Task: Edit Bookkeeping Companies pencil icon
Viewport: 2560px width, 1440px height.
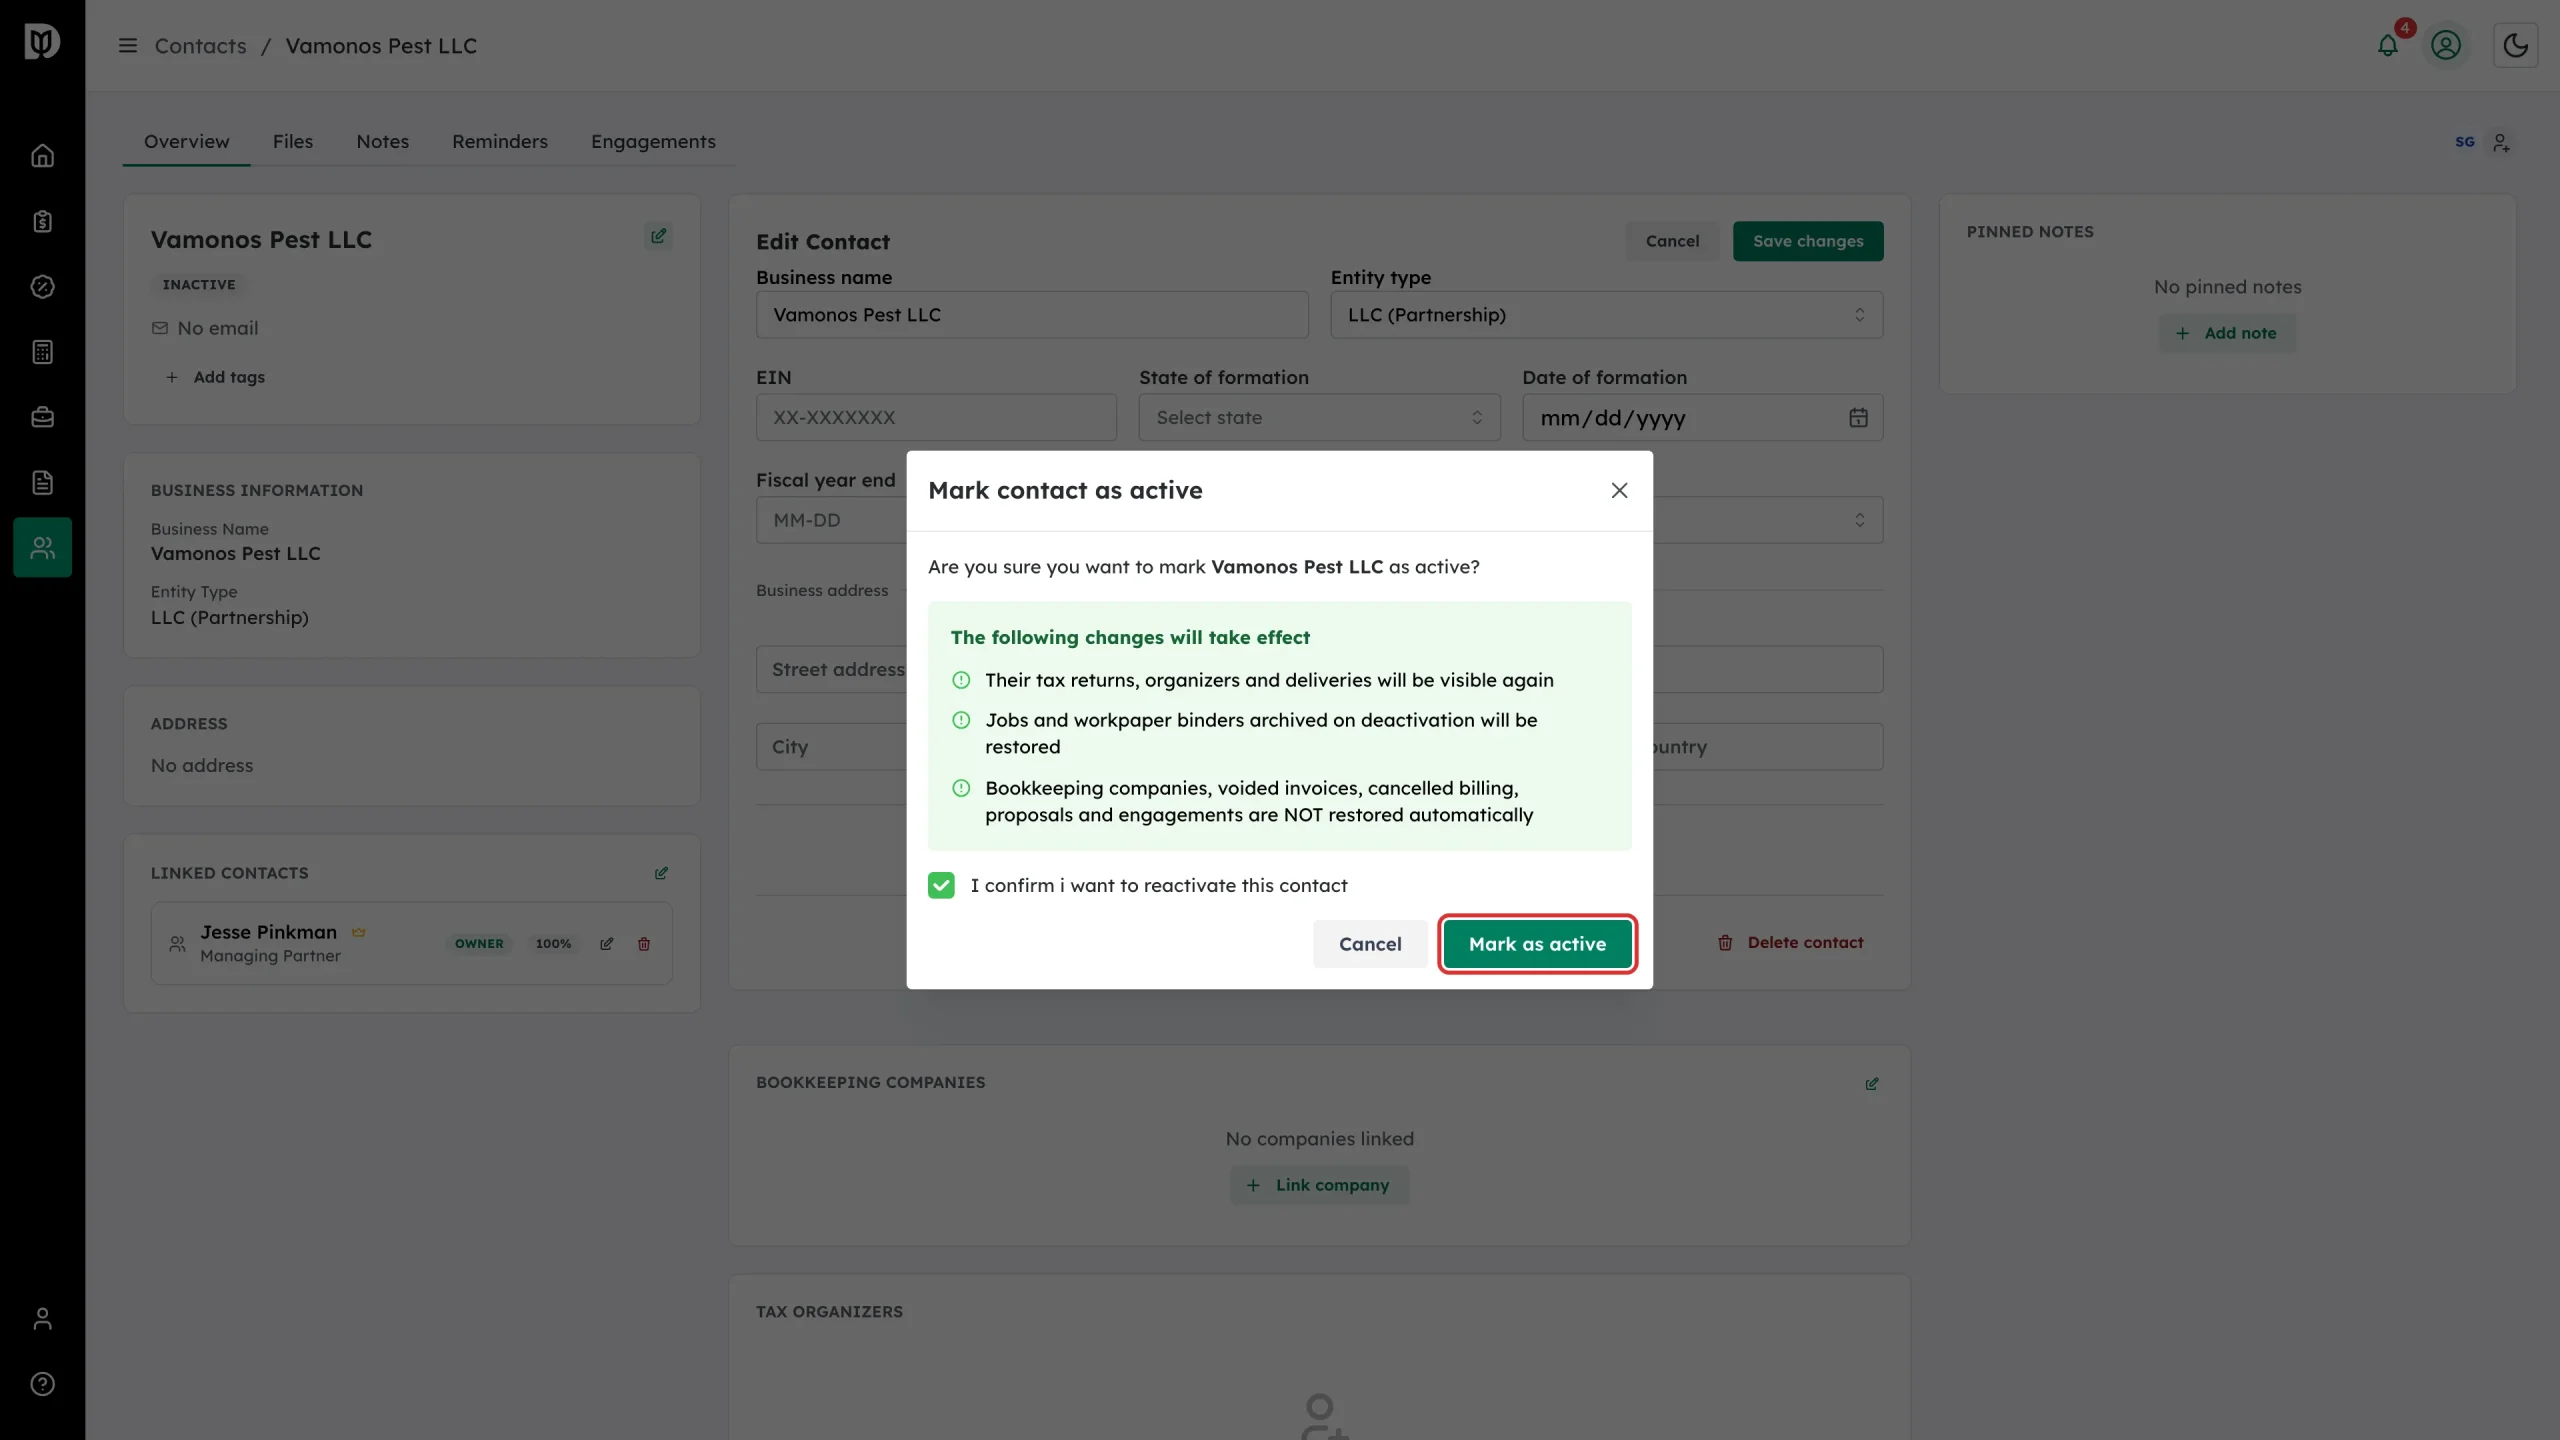Action: [x=1871, y=1083]
